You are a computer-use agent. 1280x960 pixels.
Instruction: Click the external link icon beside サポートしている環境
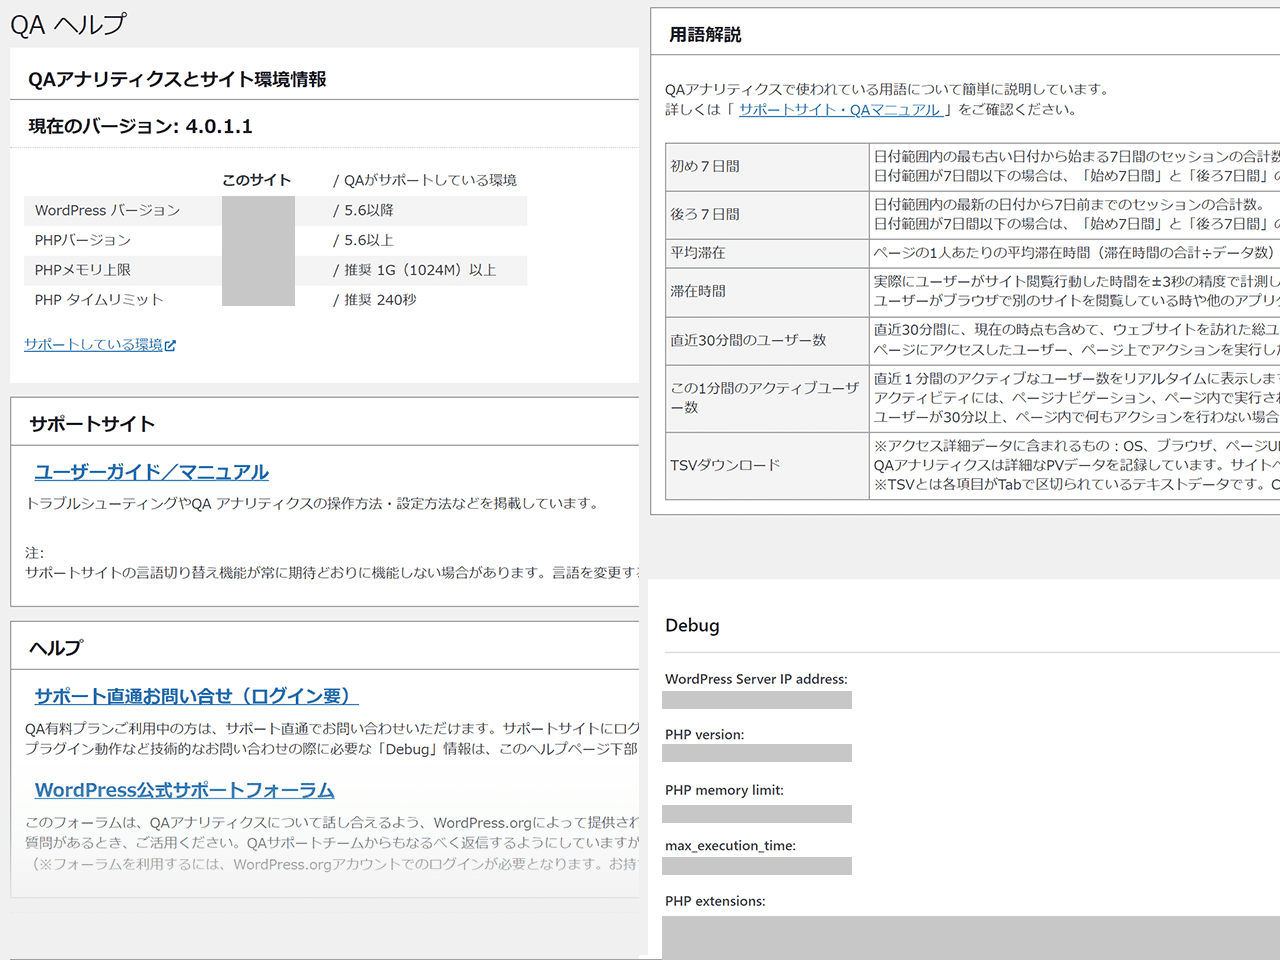[170, 346]
